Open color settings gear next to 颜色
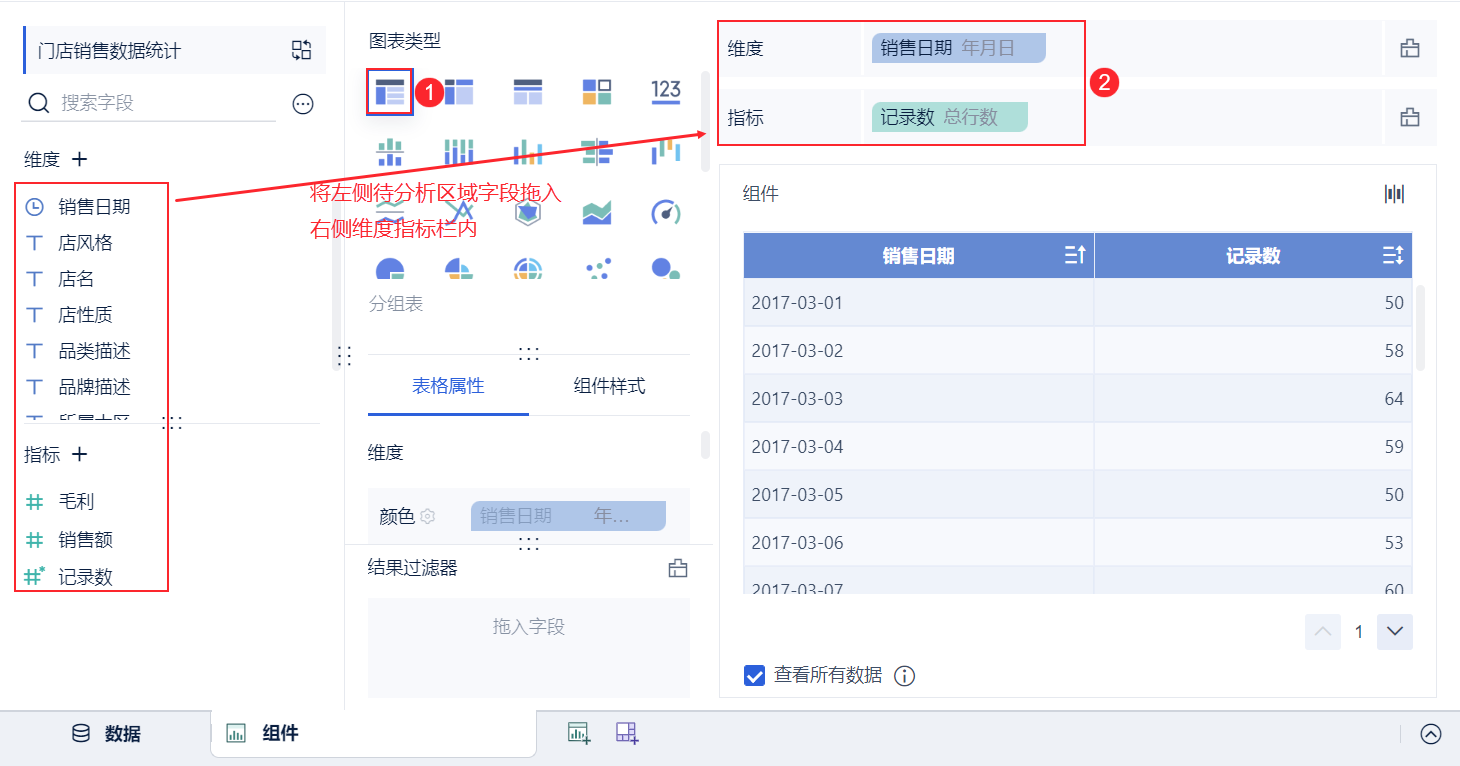This screenshot has height=766, width=1460. 428,516
